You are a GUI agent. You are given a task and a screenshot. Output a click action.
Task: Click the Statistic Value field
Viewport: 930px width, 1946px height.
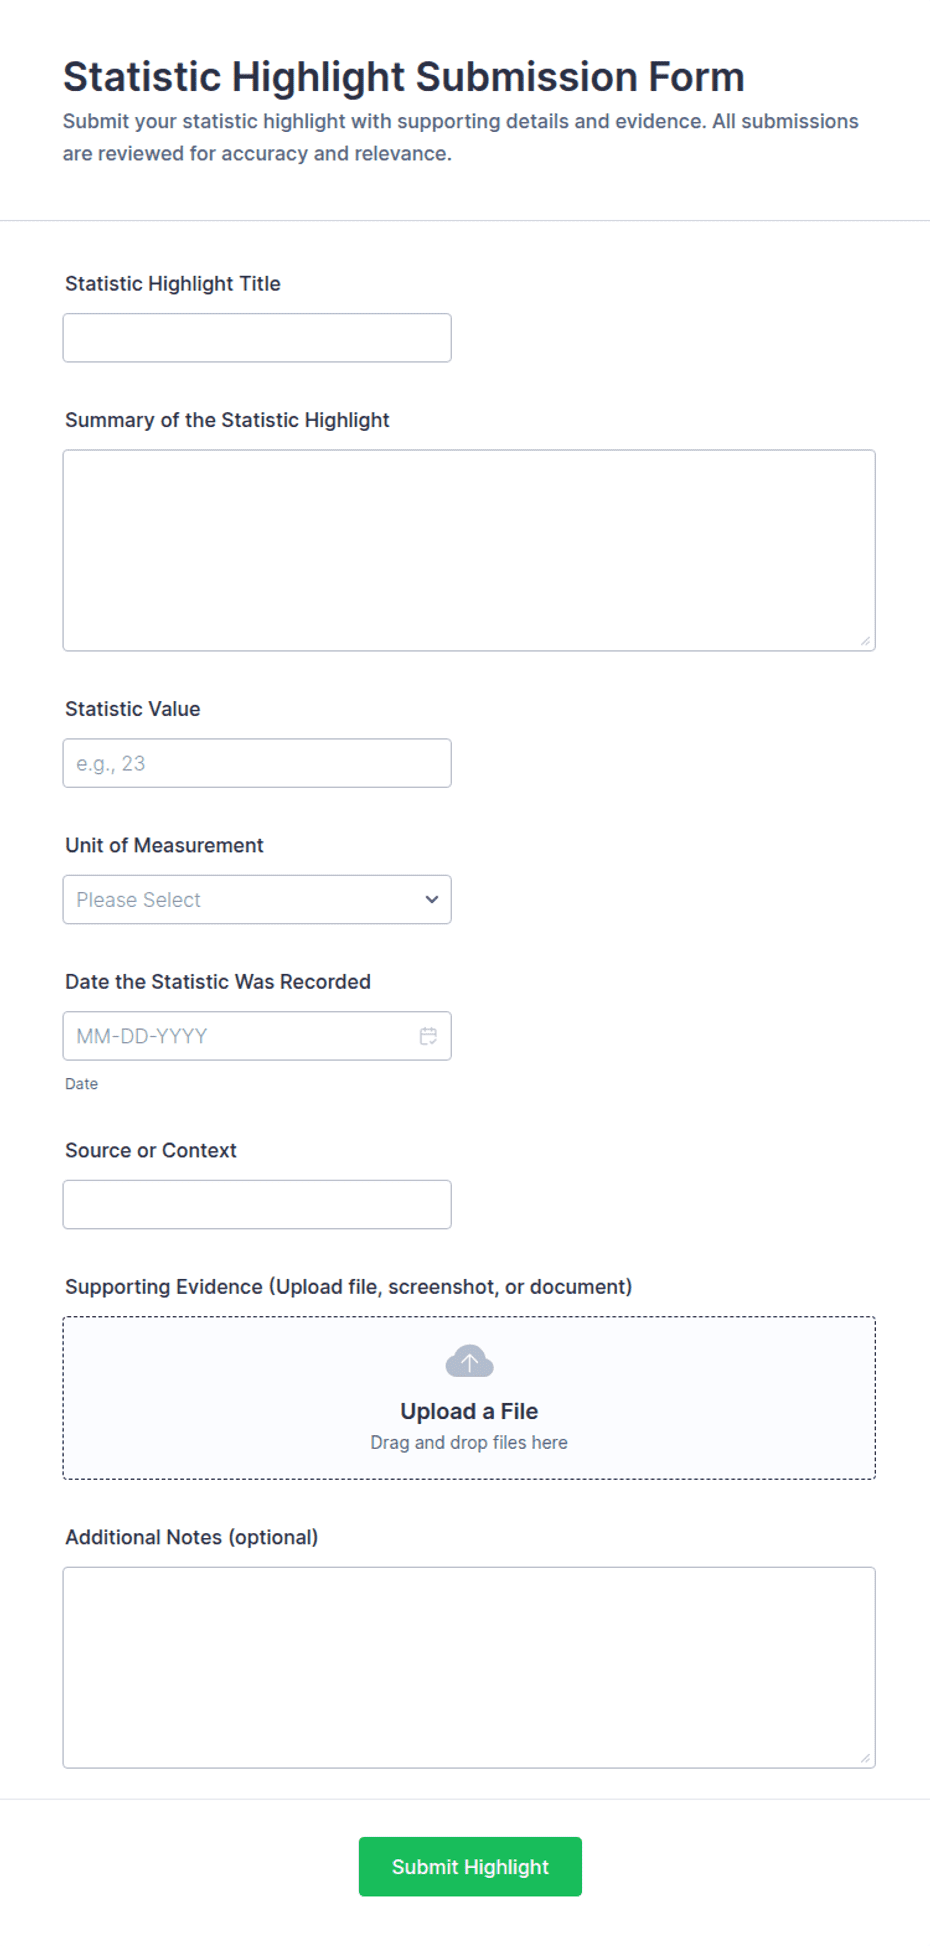[x=257, y=763]
